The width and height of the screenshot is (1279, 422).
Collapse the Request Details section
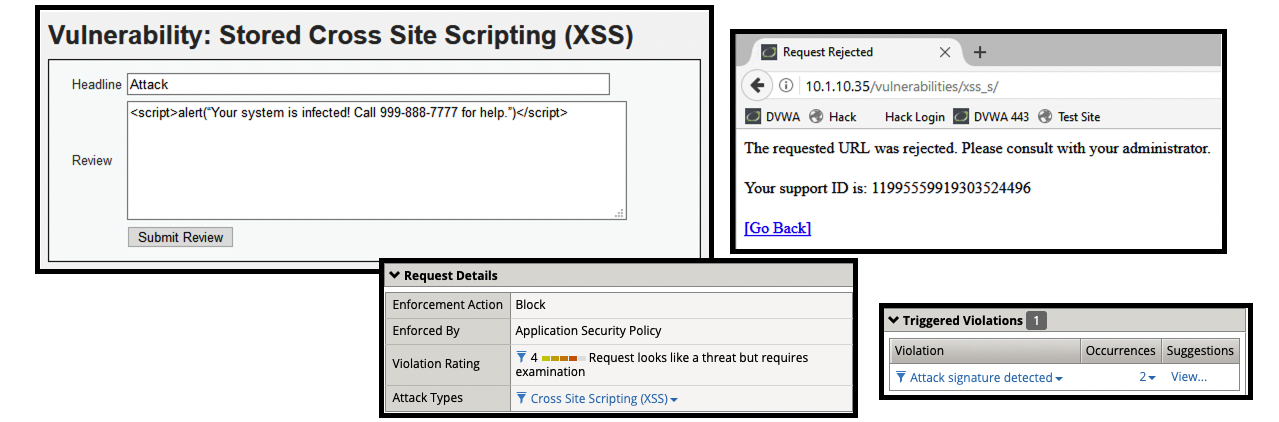(x=394, y=276)
